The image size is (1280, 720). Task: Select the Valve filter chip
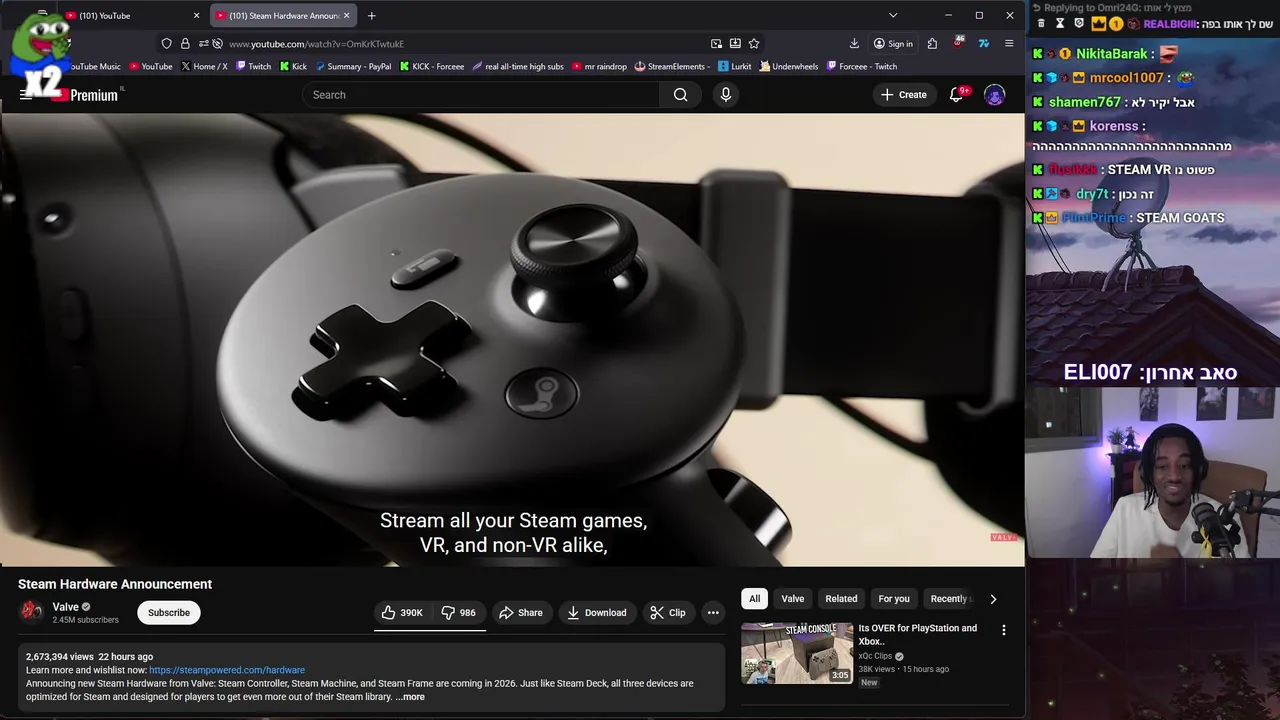tap(793, 599)
